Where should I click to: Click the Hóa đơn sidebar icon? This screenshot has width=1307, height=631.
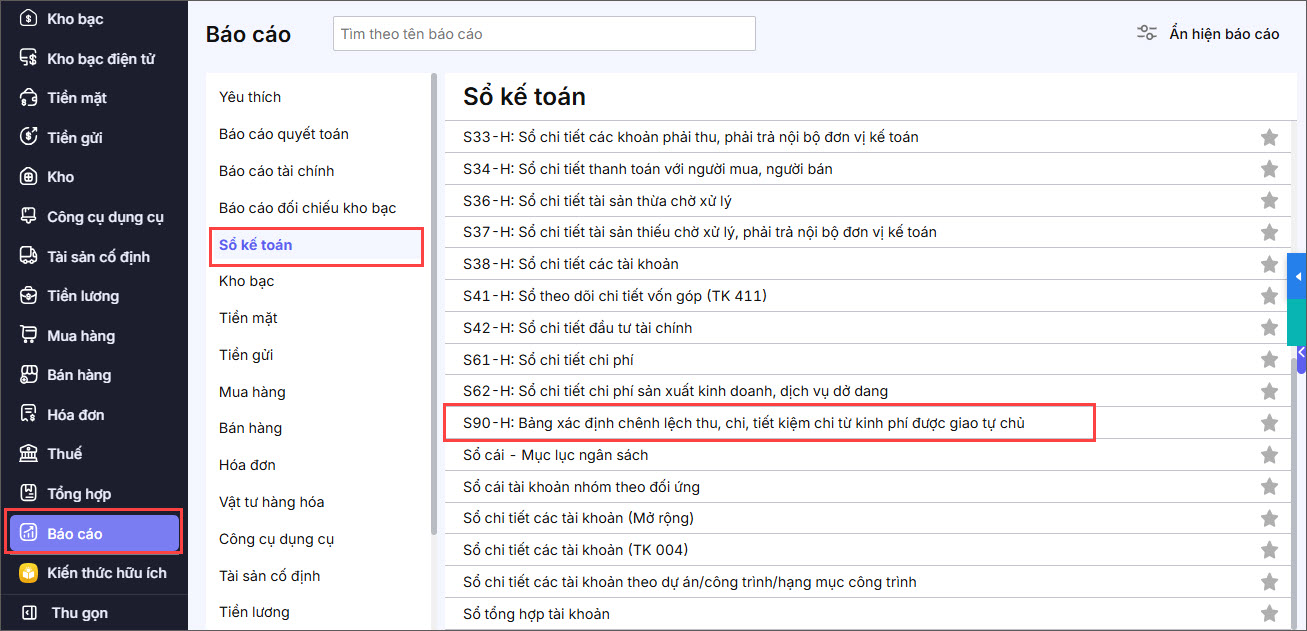coord(29,415)
